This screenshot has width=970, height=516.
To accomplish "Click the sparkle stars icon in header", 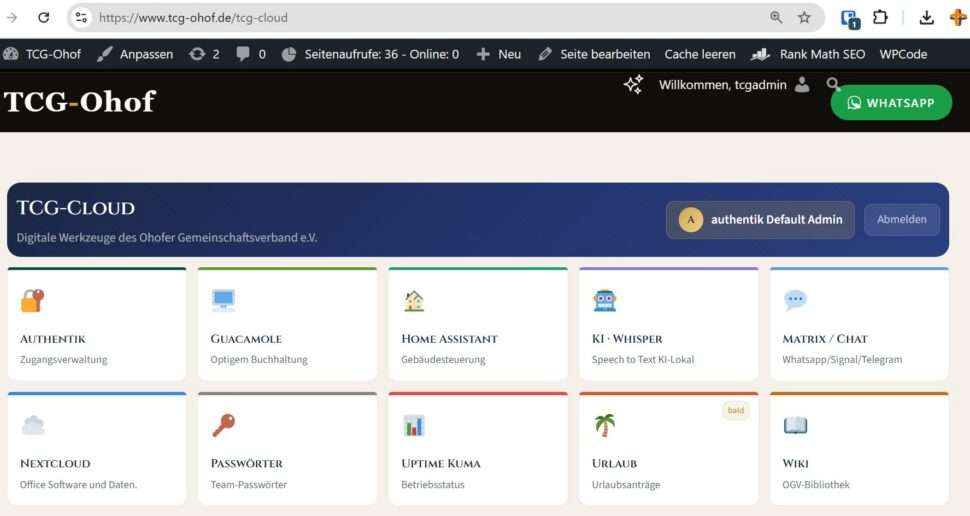I will 633,85.
